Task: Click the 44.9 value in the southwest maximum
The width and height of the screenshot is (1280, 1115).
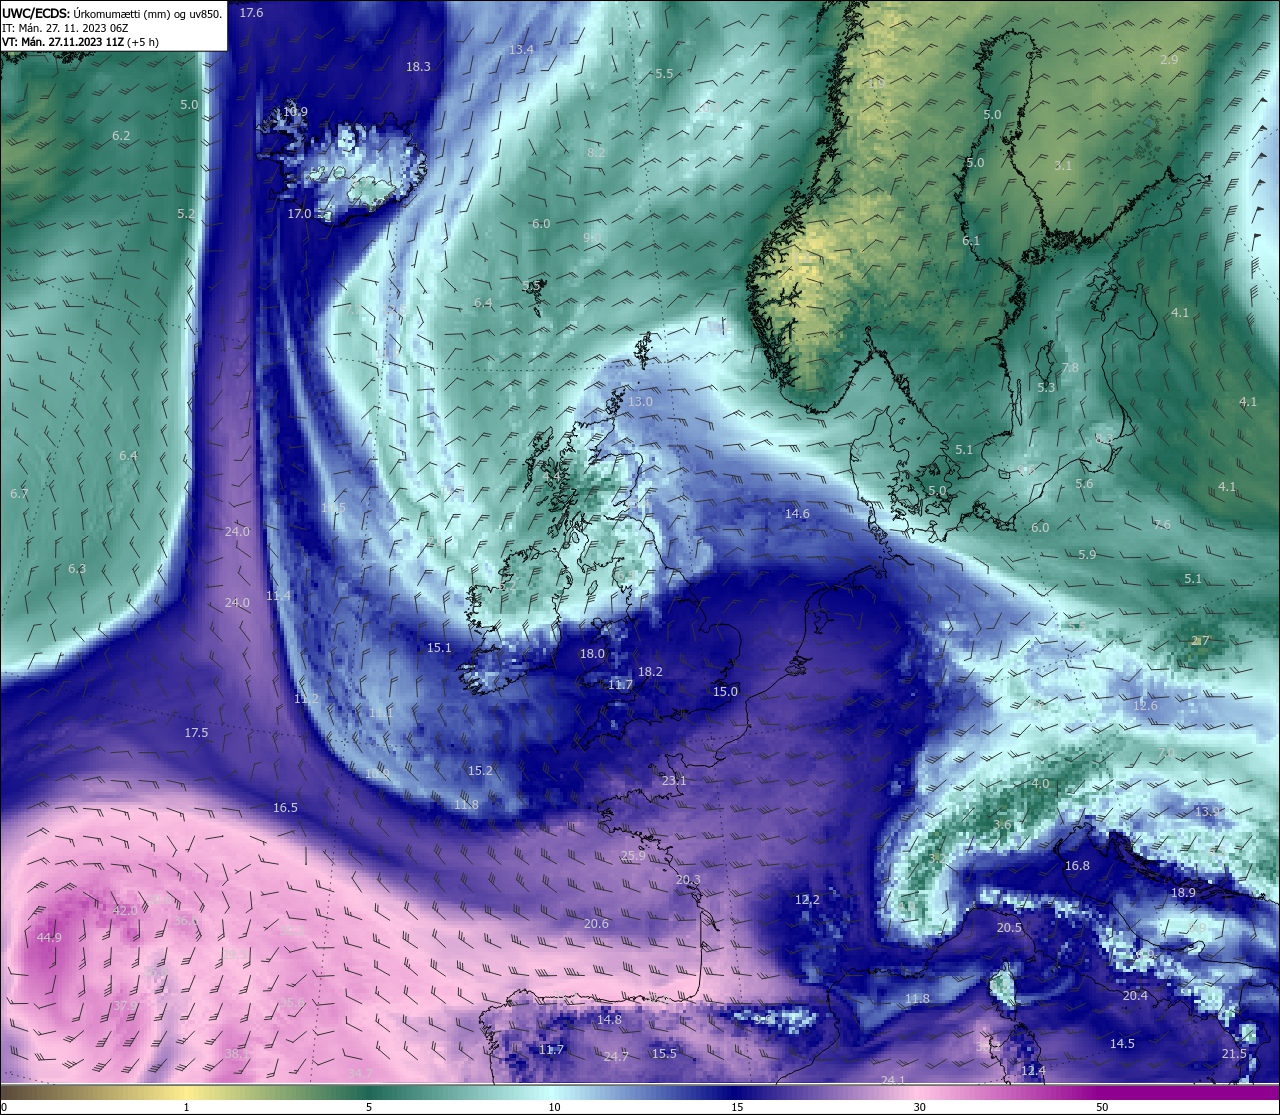Action: point(49,938)
